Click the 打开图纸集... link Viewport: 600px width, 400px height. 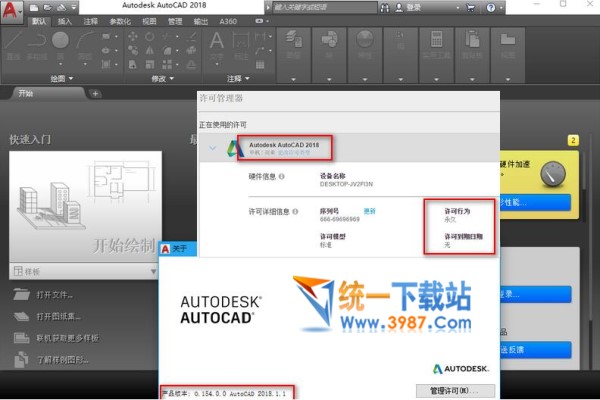tap(58, 317)
